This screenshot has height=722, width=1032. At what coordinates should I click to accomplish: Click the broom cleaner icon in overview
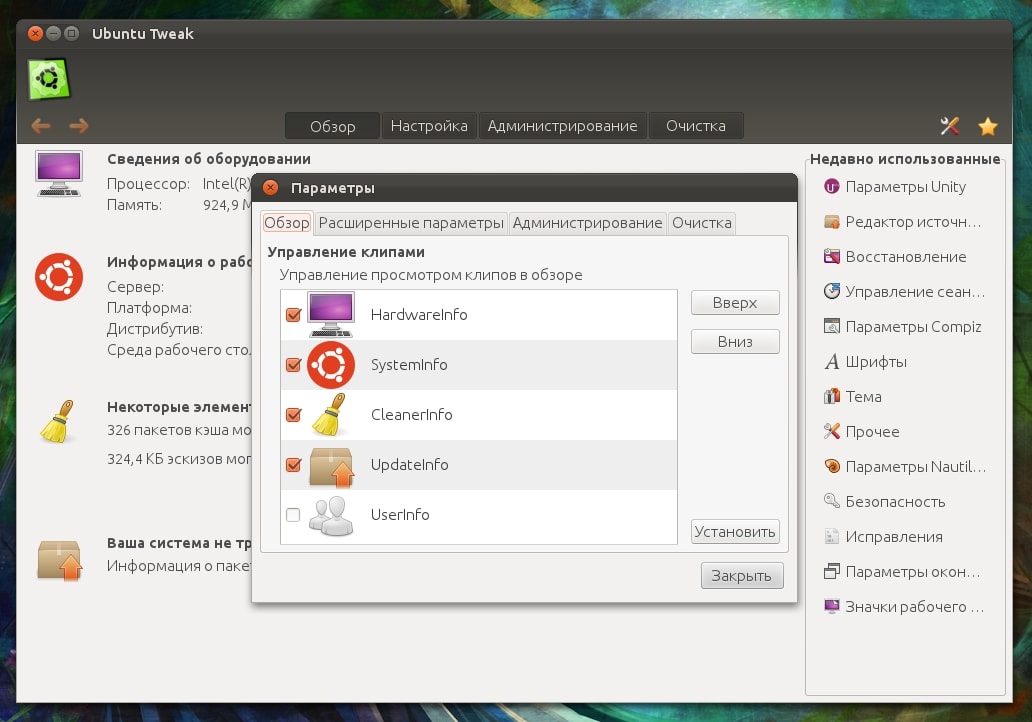click(x=58, y=421)
